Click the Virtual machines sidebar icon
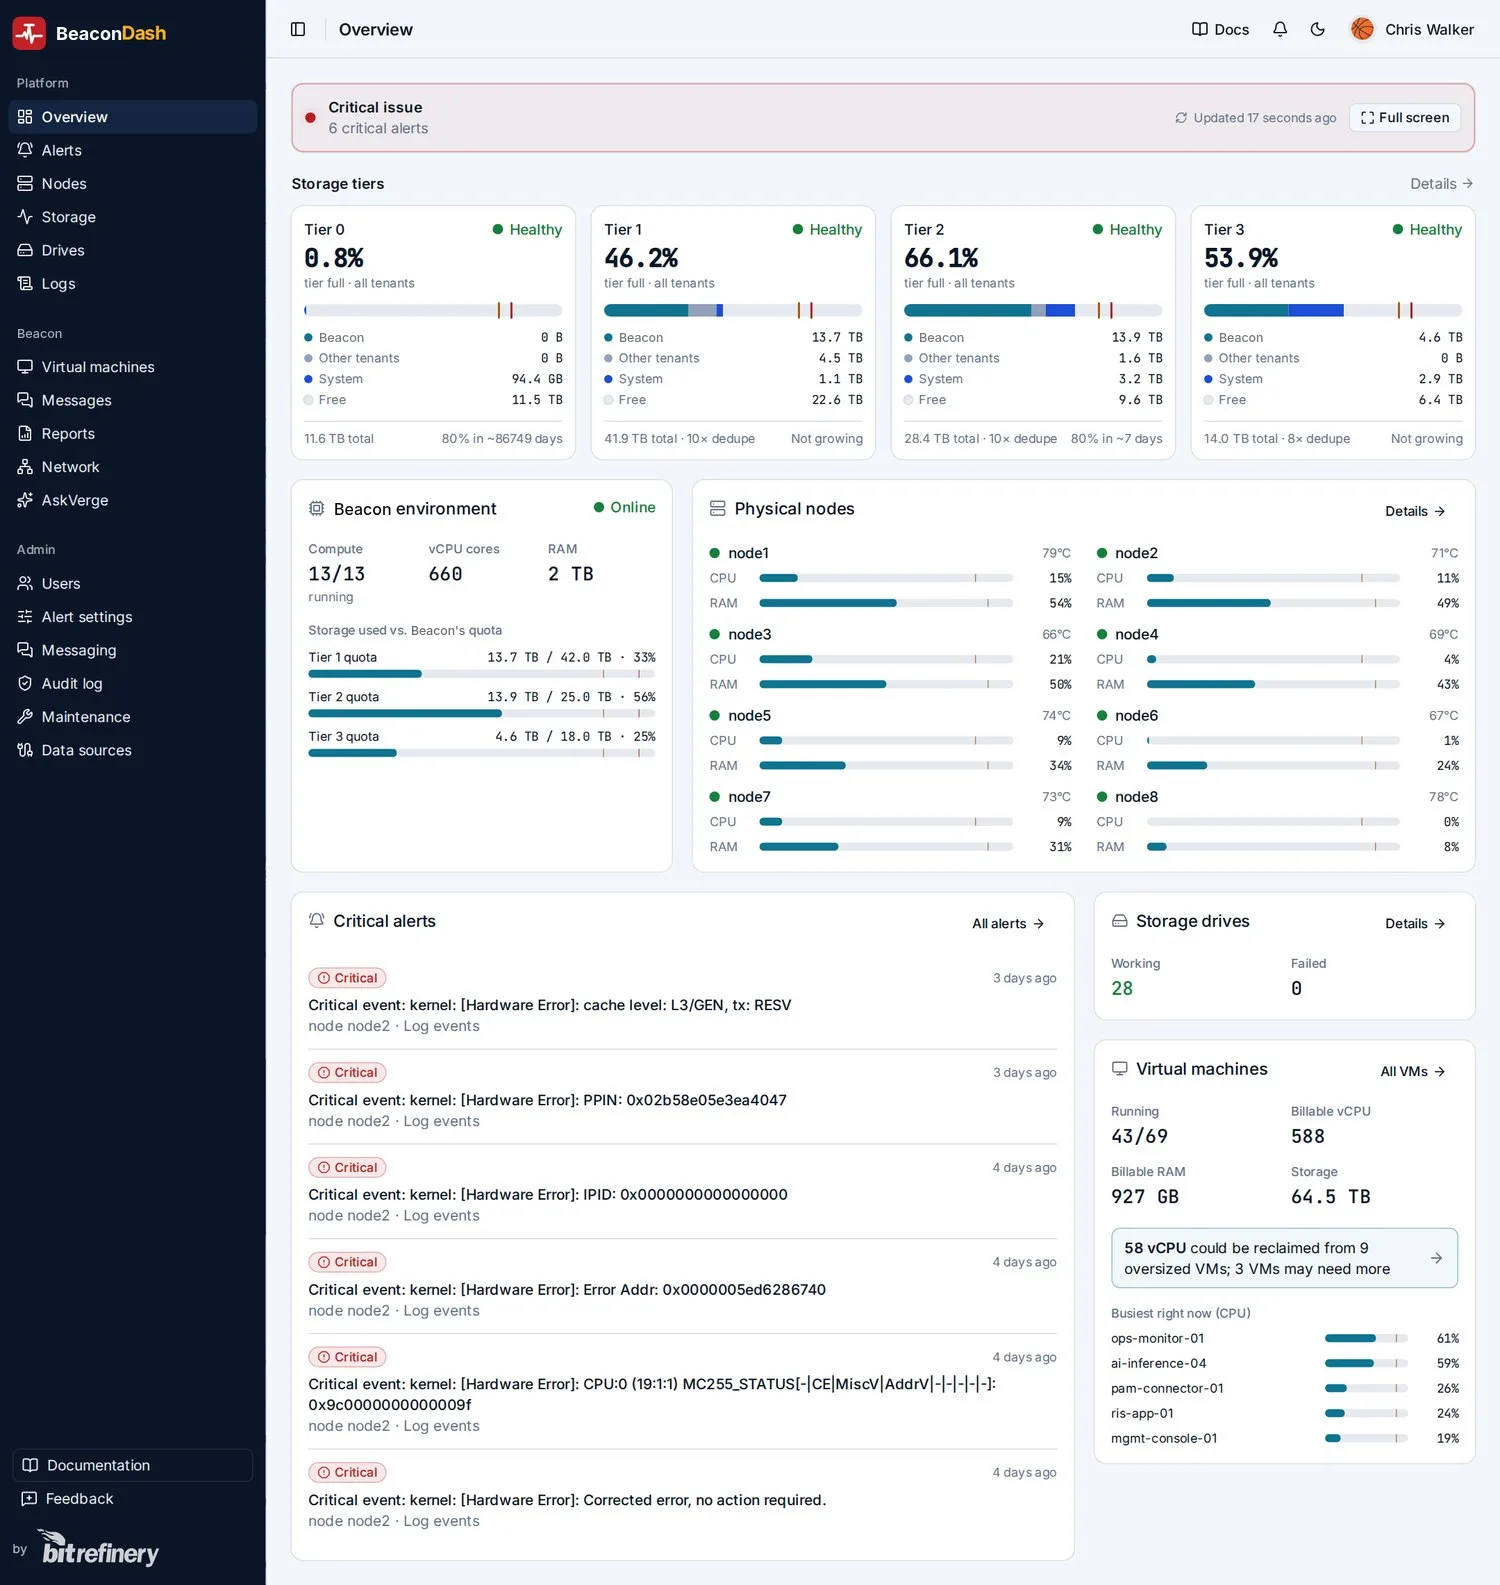1500x1585 pixels. tap(25, 367)
